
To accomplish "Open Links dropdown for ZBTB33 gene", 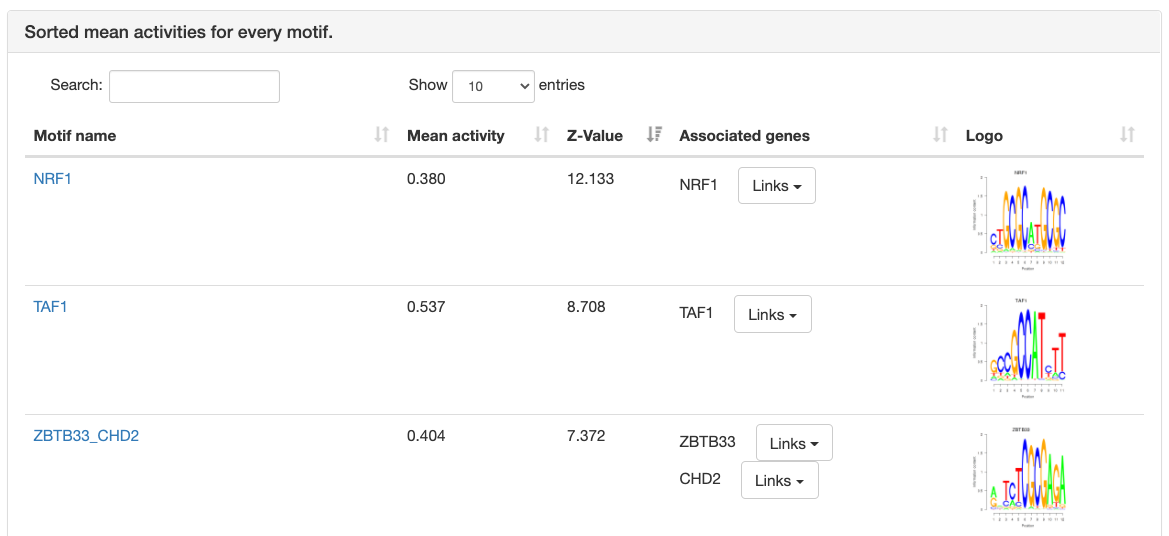I will 794,443.
